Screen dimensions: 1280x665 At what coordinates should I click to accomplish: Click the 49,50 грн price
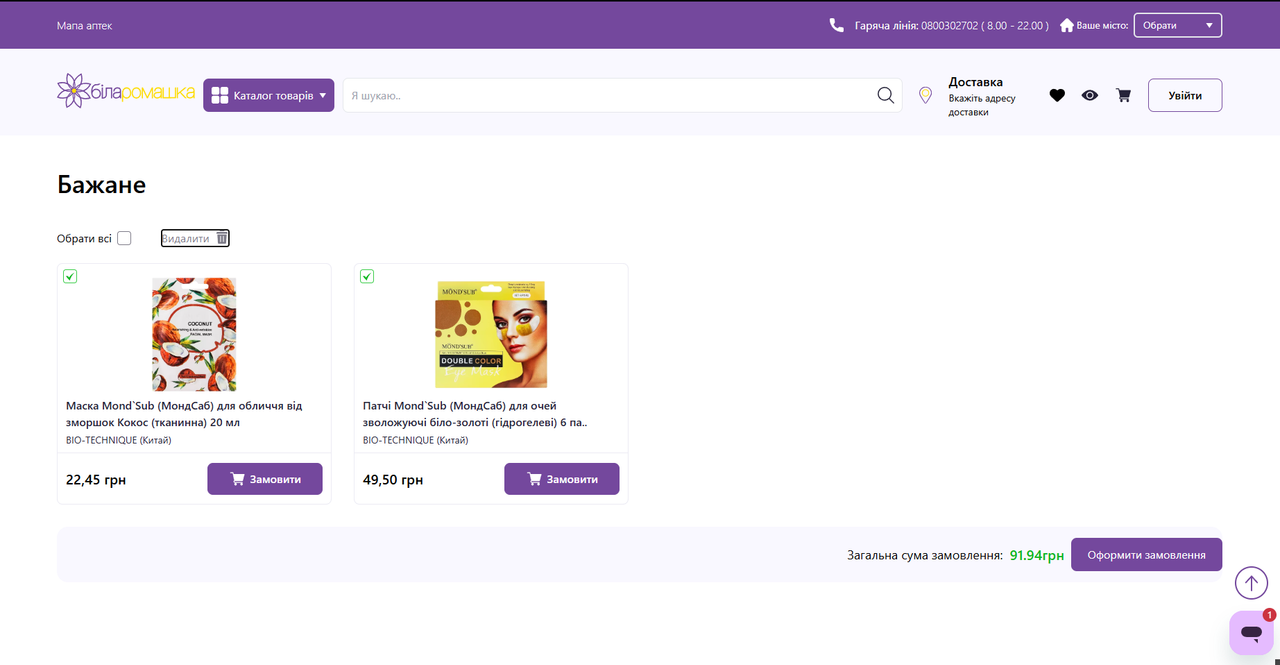coord(393,480)
